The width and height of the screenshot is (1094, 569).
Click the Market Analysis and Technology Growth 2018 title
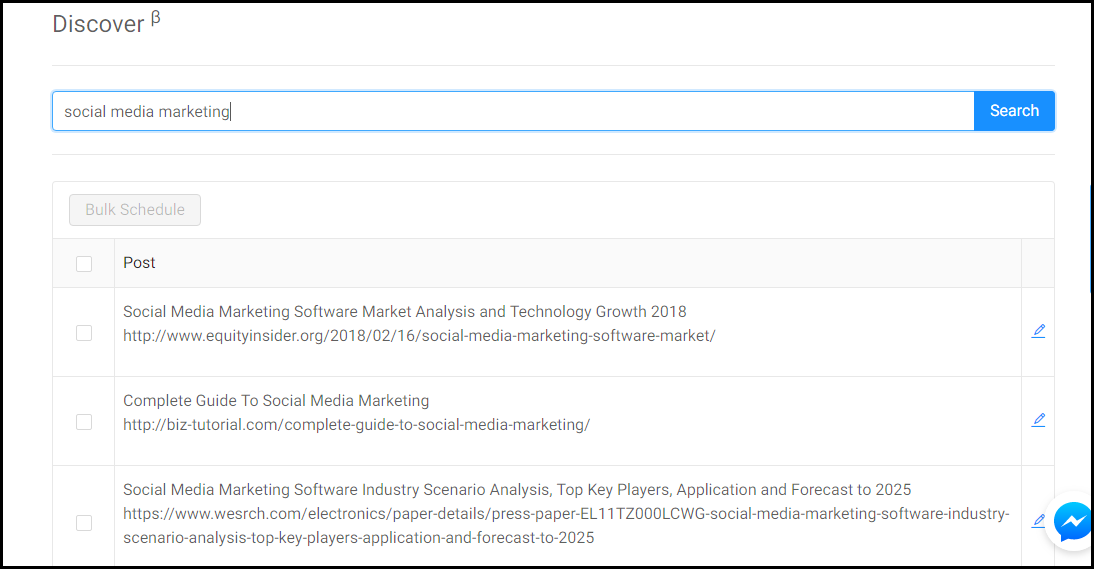pos(404,311)
